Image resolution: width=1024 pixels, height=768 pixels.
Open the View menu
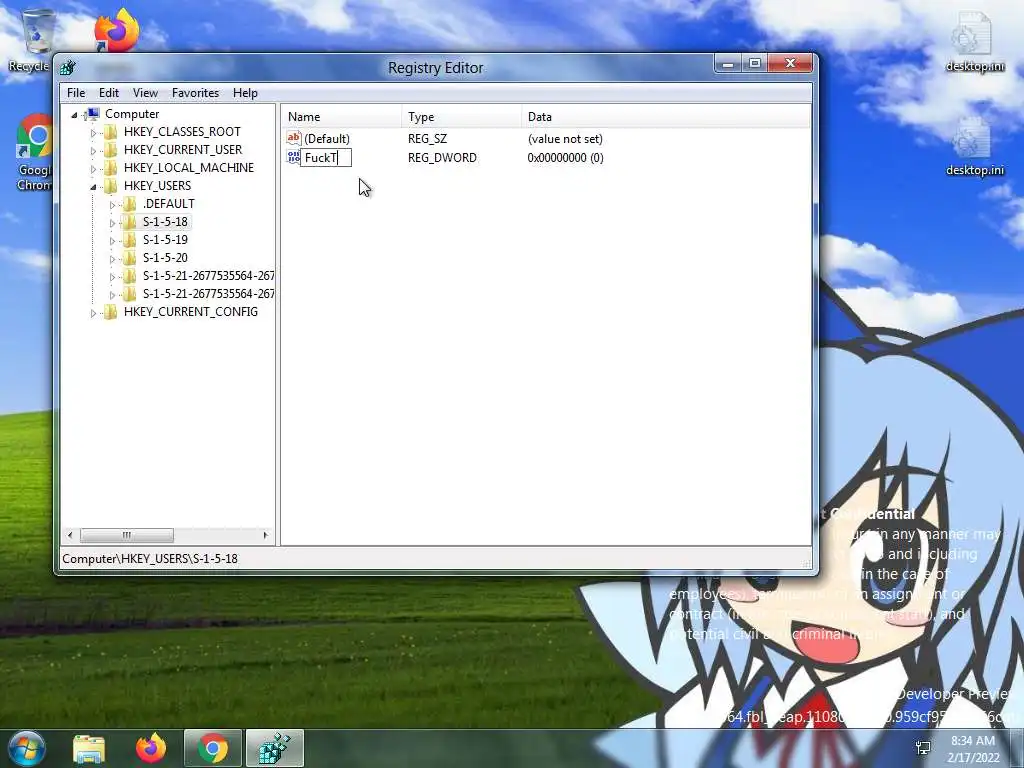click(x=145, y=93)
